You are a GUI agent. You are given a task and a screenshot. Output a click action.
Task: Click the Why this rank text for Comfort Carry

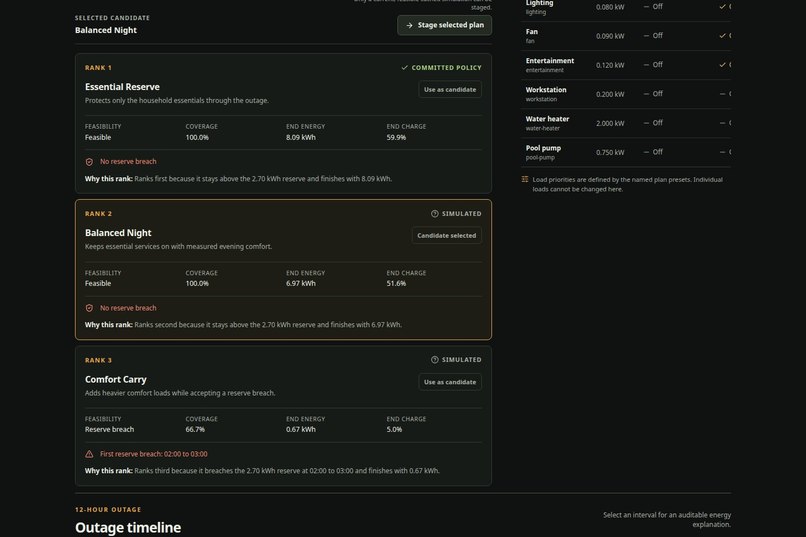pyautogui.click(x=262, y=471)
